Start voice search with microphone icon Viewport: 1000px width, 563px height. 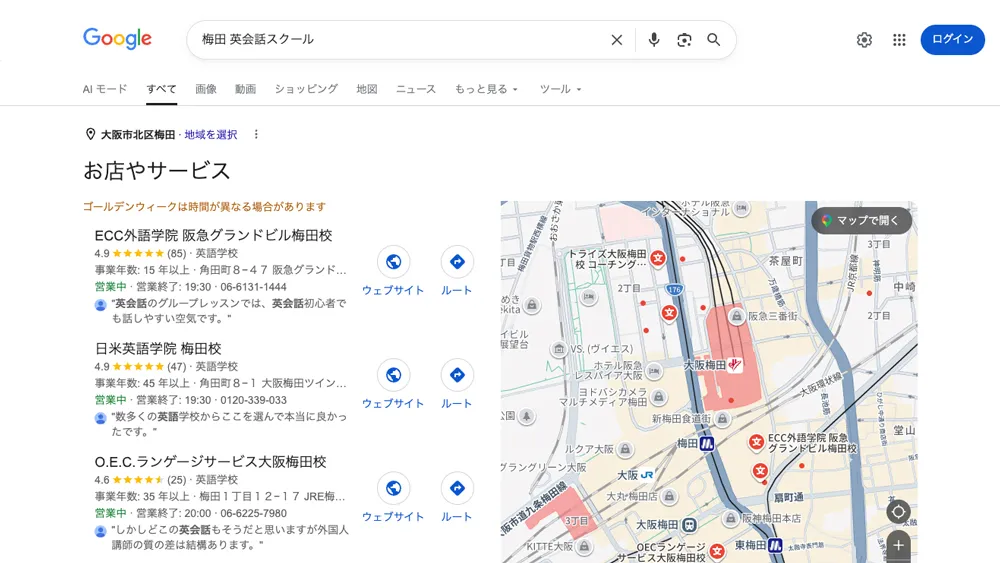coord(654,40)
